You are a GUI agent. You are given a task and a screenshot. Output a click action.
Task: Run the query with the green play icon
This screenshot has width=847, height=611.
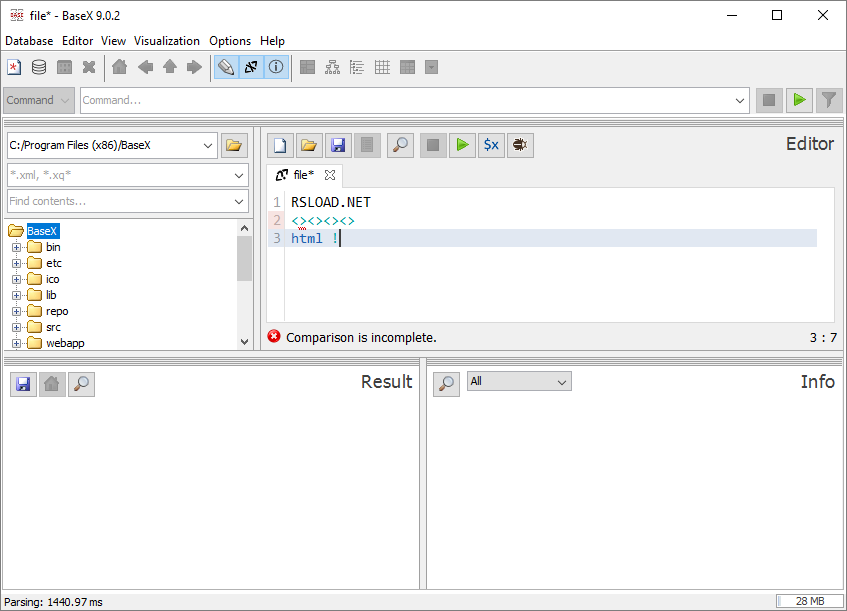click(462, 145)
